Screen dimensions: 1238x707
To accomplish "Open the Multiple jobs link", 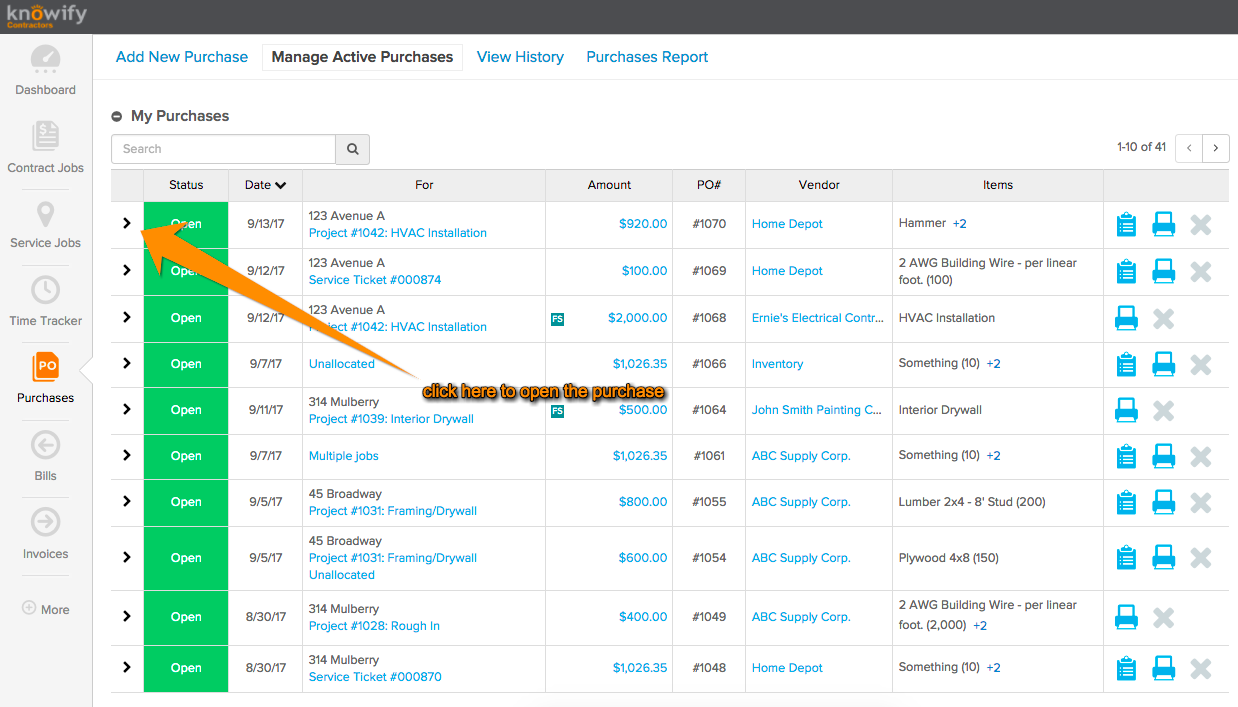I will (x=344, y=456).
